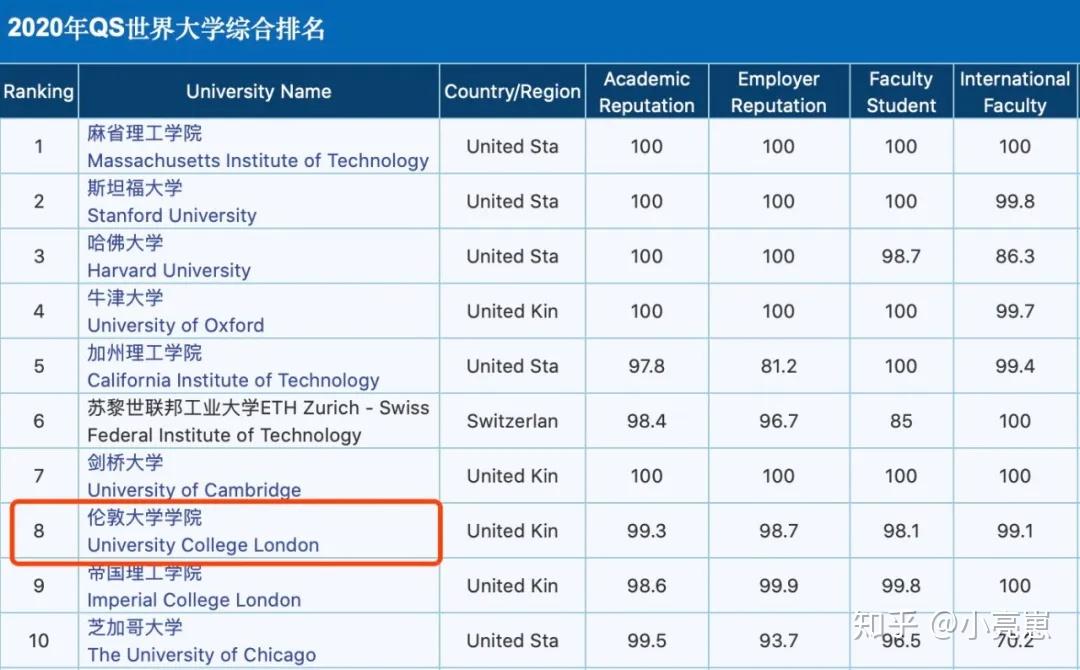This screenshot has width=1080, height=670.
Task: Open the Massachusetts Institute of Technology link
Action: tap(258, 160)
